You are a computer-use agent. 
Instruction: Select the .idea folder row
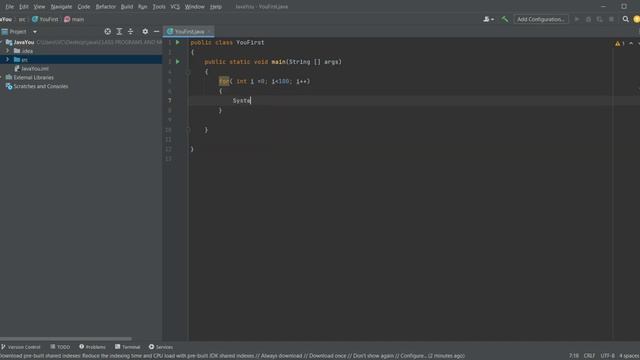[81, 51]
